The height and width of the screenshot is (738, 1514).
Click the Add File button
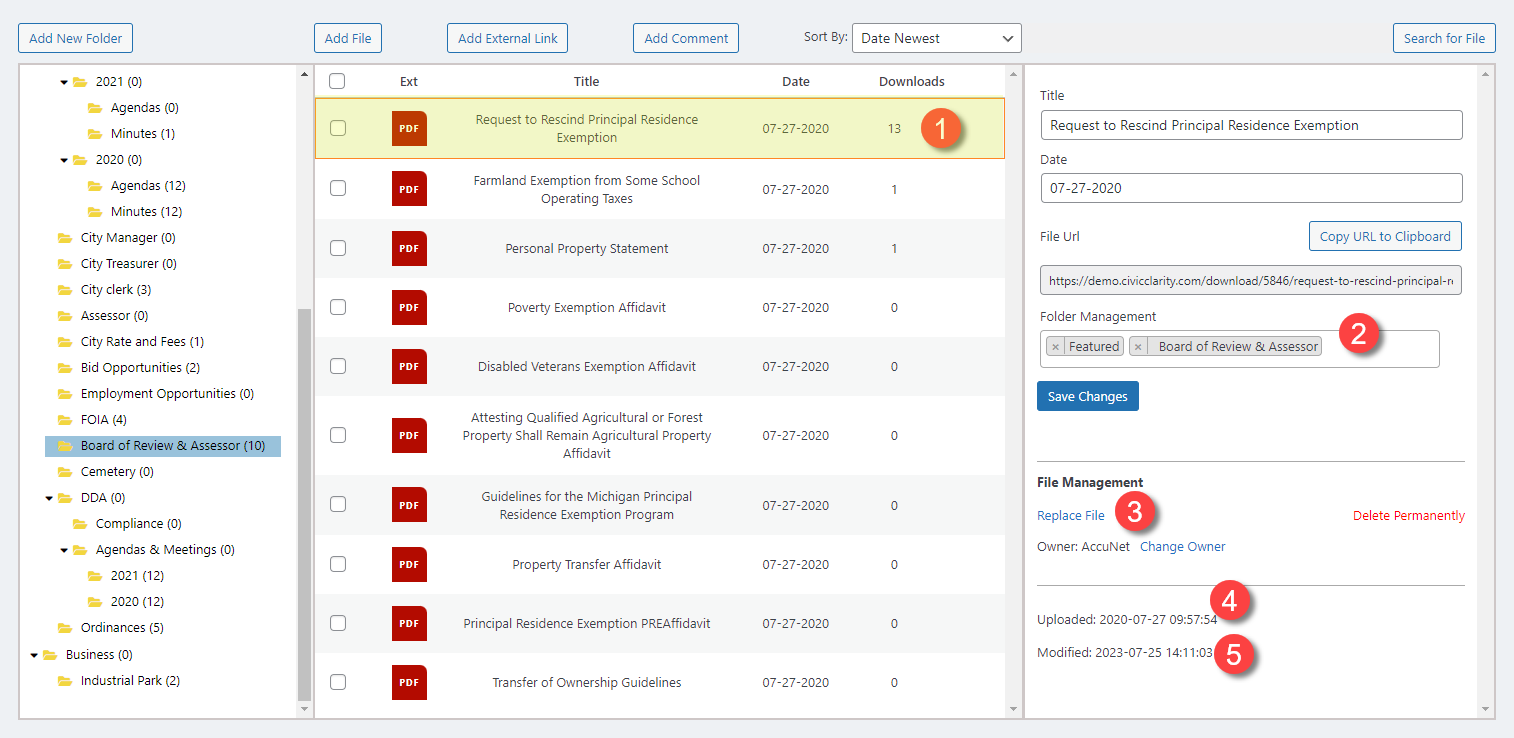point(348,38)
